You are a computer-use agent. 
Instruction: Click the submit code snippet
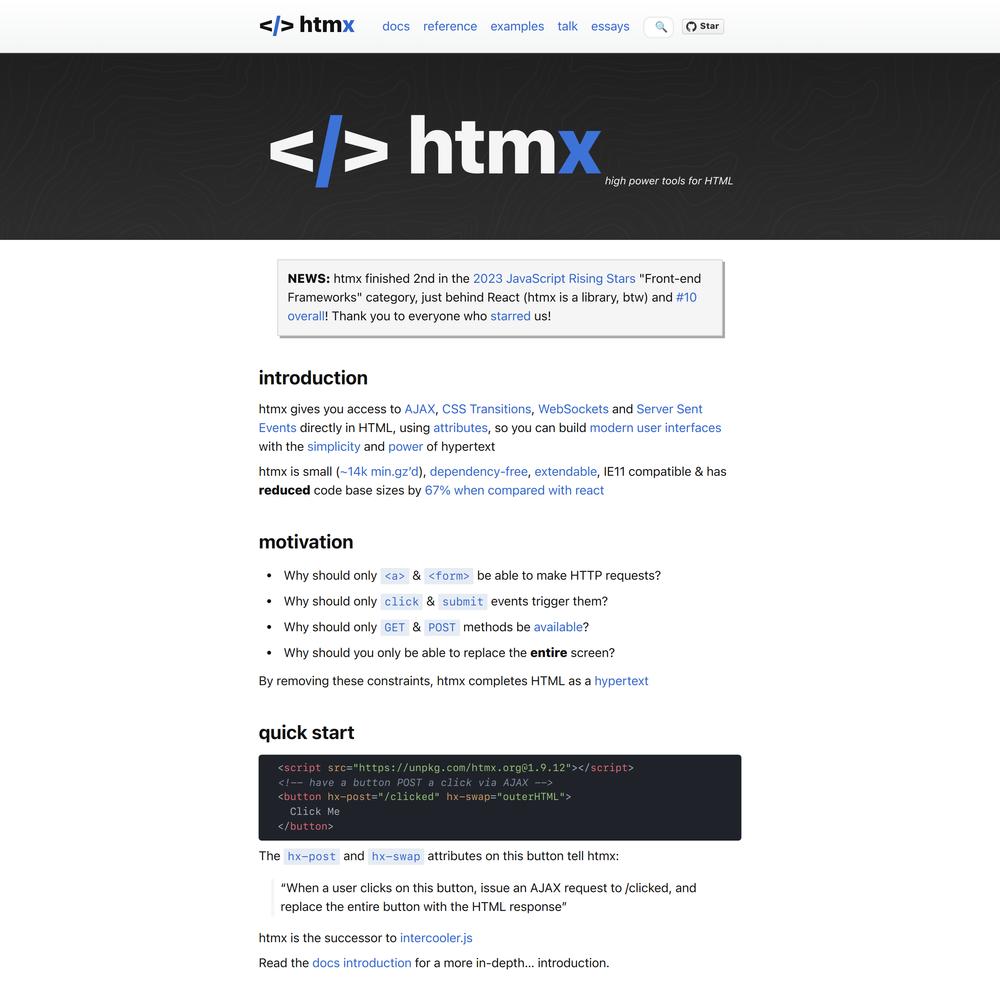(x=463, y=601)
